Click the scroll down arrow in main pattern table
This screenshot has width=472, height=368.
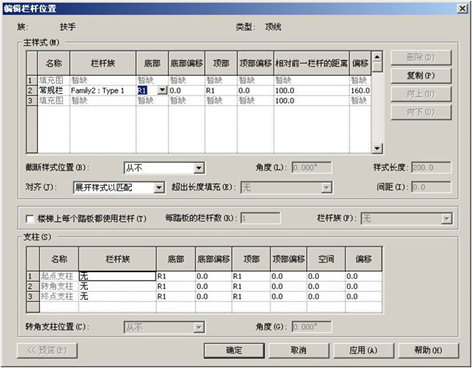[377, 148]
